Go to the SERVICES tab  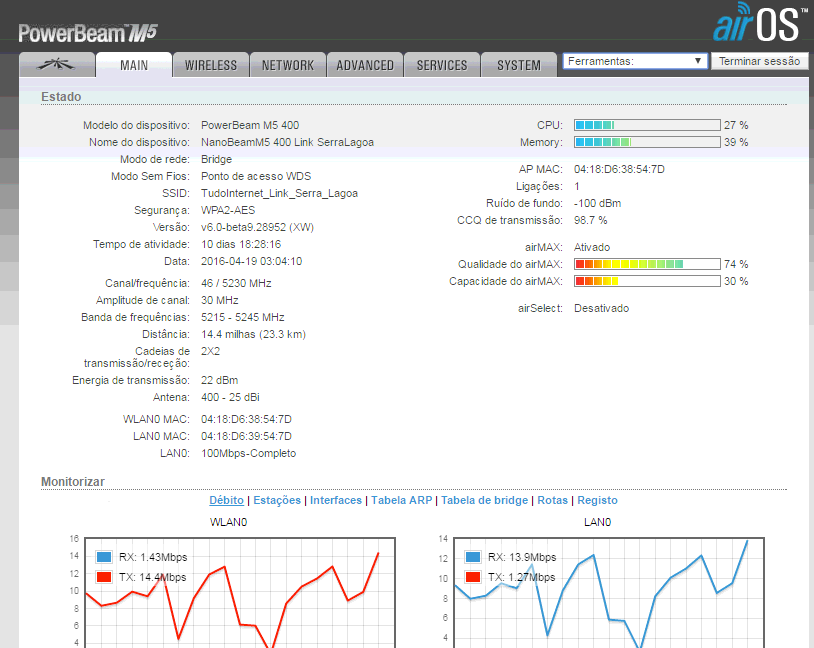click(x=442, y=65)
